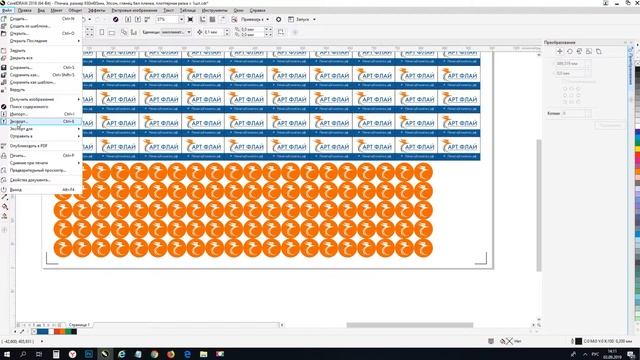Click the nudge distance 0,1 мм field
The image size is (640, 360).
pos(213,32)
